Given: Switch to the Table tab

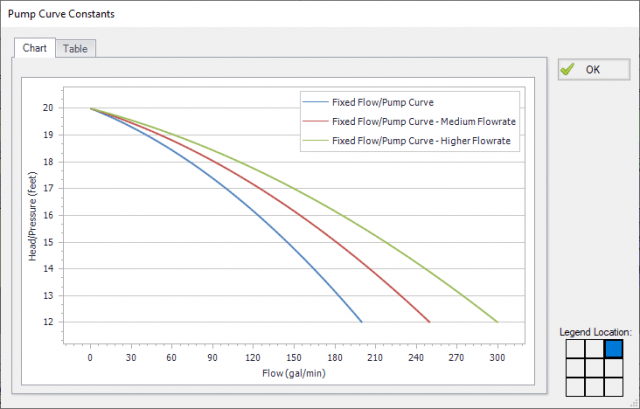Looking at the screenshot, I should [x=76, y=49].
